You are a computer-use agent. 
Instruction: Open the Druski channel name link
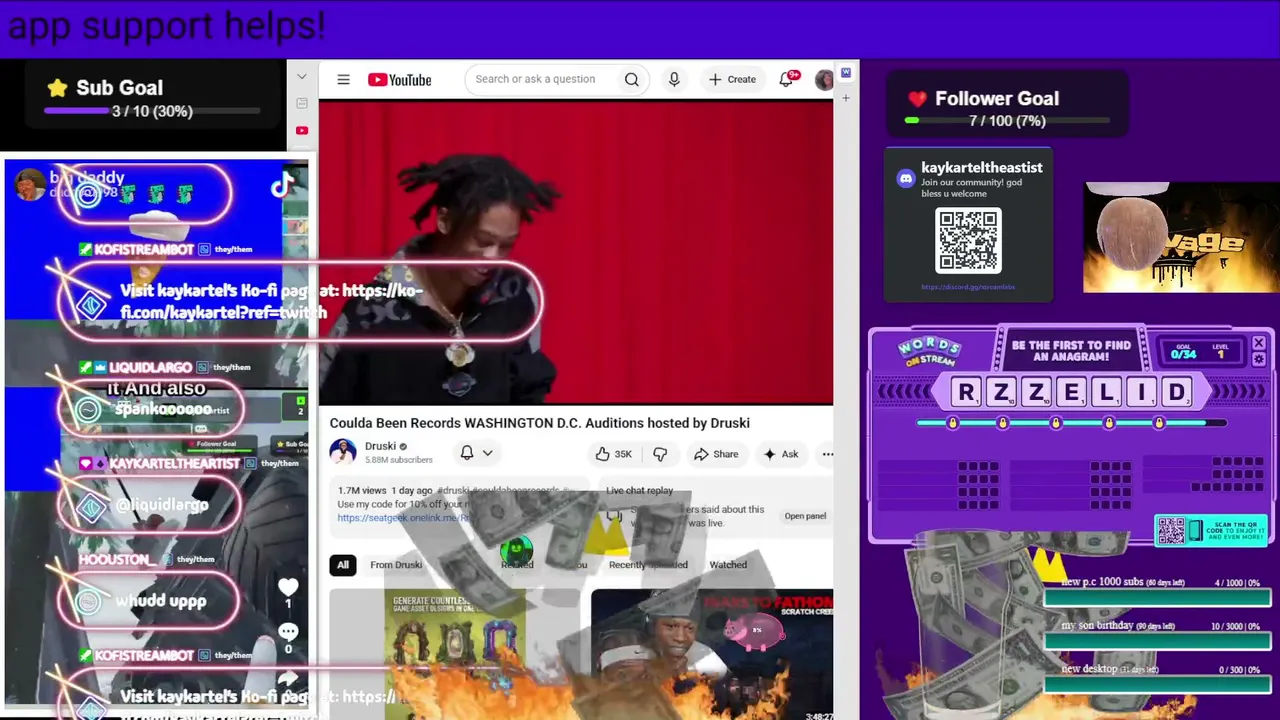pos(380,446)
